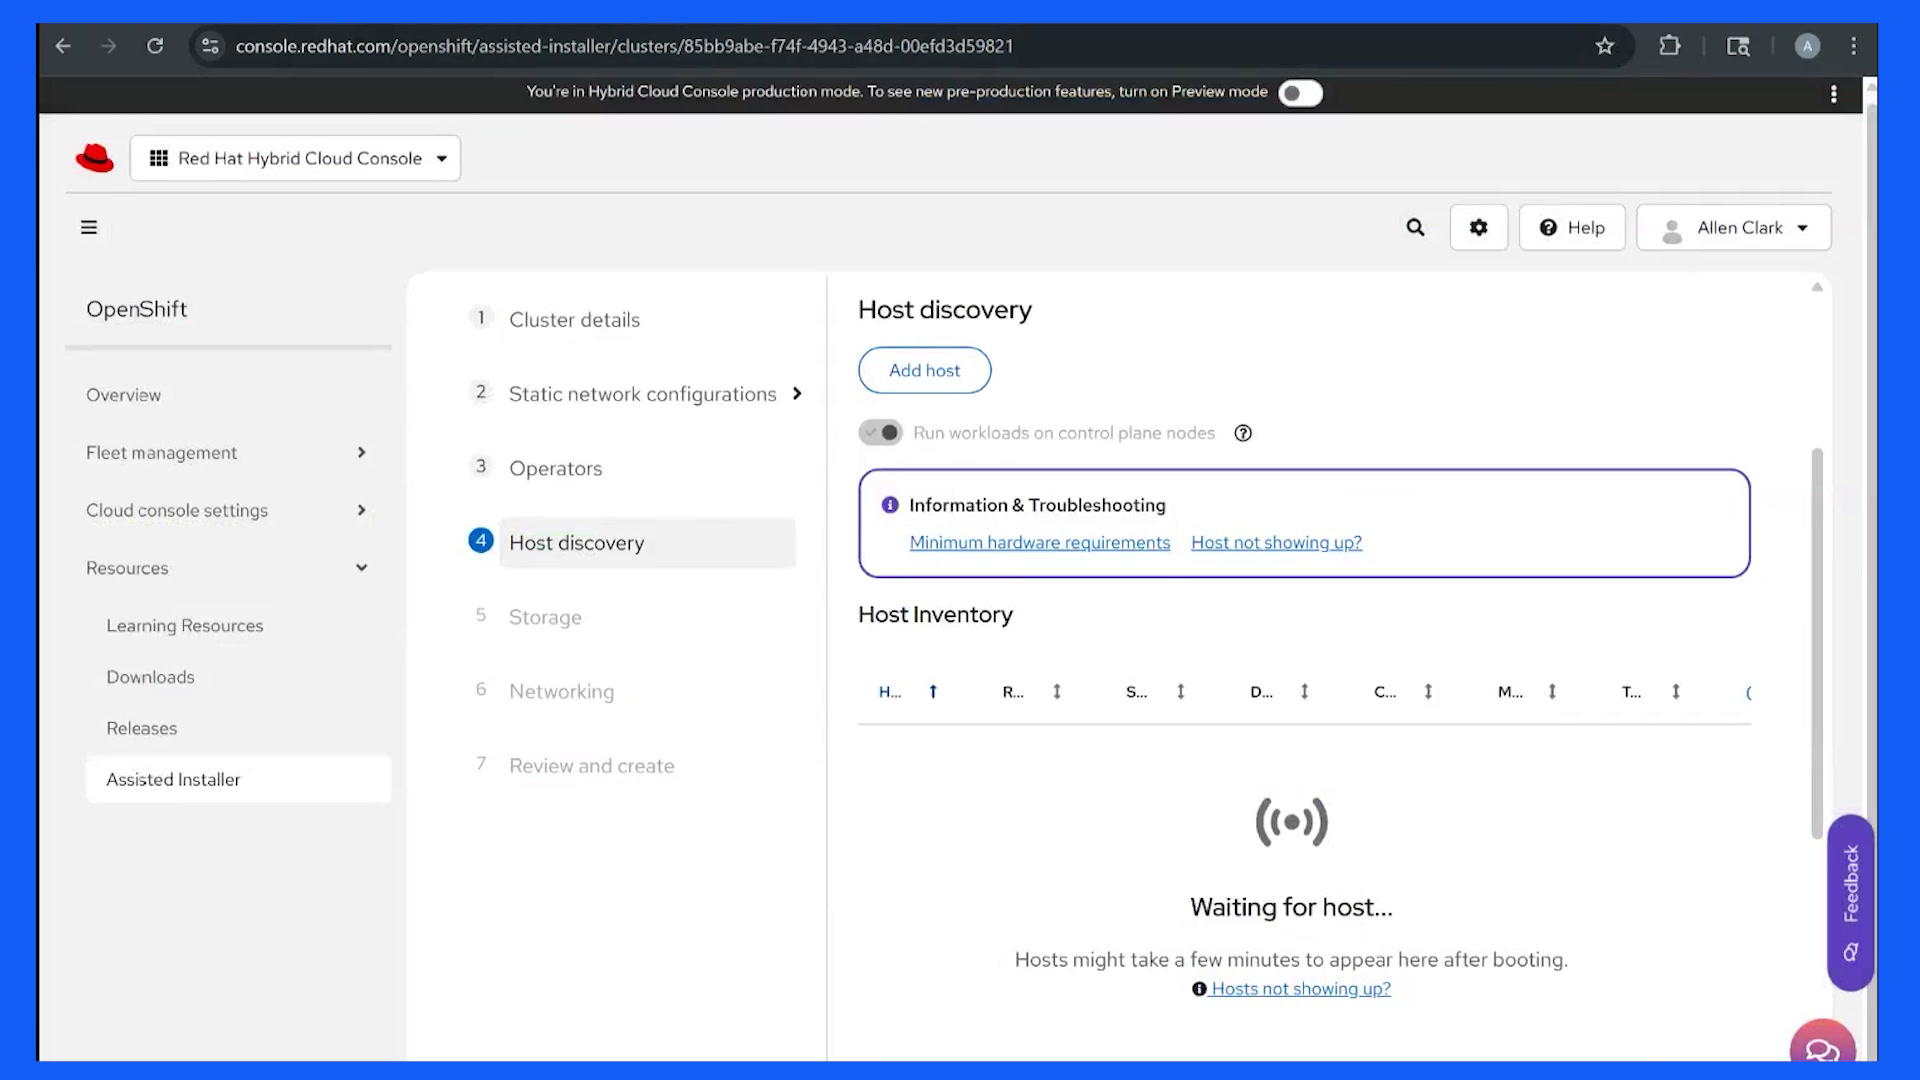Expand Cloud console settings in sidebar

click(227, 510)
